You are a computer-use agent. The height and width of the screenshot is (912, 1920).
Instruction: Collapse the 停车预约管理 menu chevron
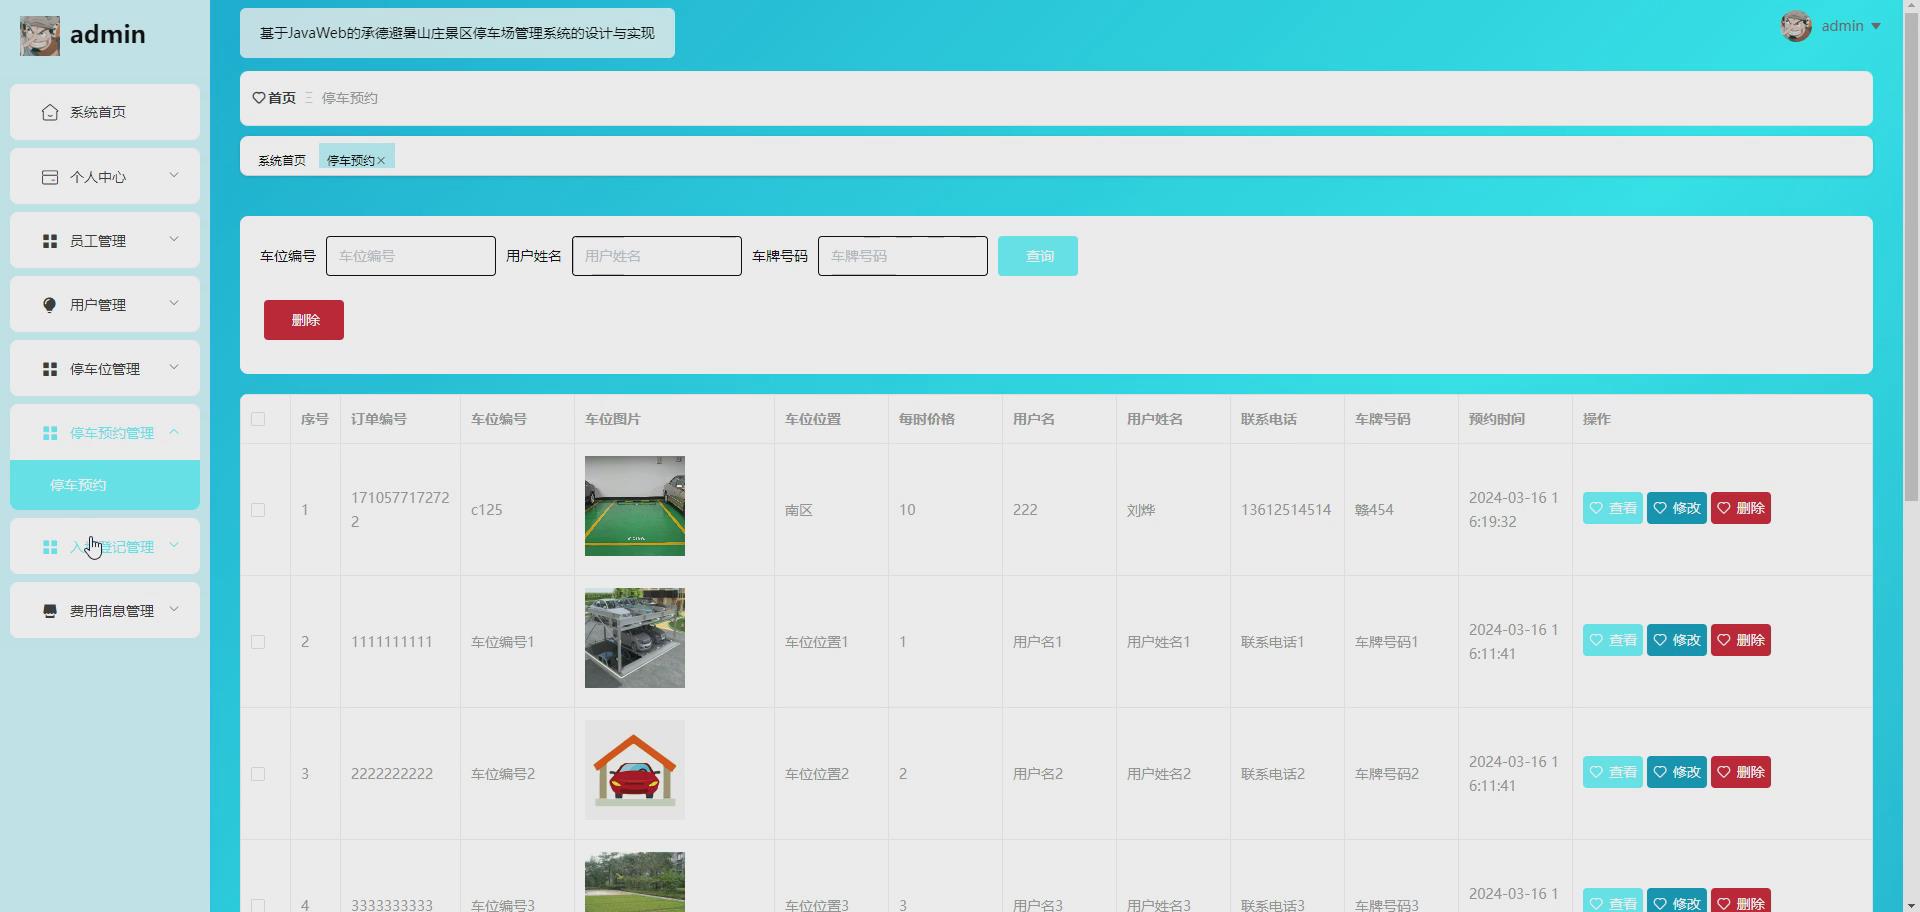click(174, 431)
